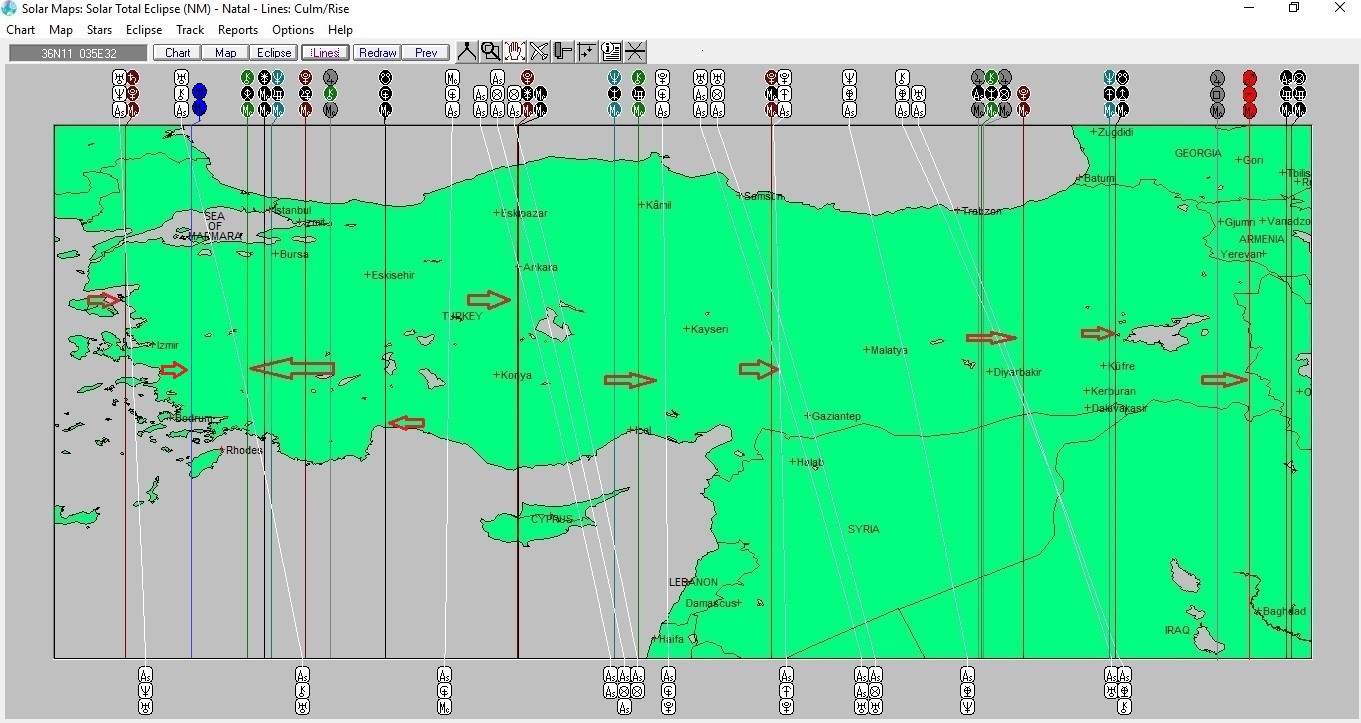Activate the hand pan tool
Screen dimensions: 1361x723
(x=514, y=51)
